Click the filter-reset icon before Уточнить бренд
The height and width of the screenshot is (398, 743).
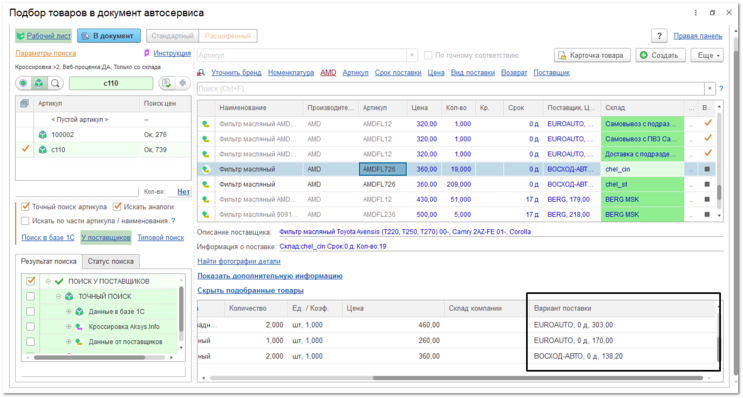tap(202, 72)
